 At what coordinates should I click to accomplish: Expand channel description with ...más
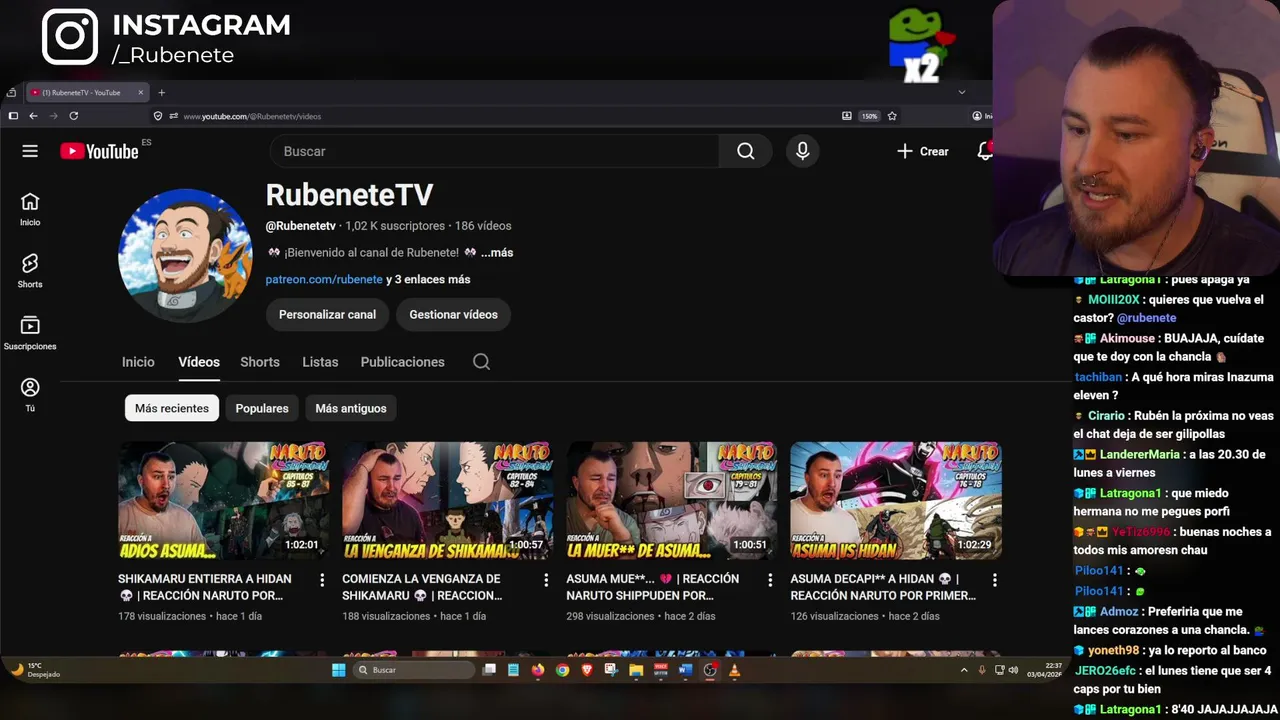point(497,253)
